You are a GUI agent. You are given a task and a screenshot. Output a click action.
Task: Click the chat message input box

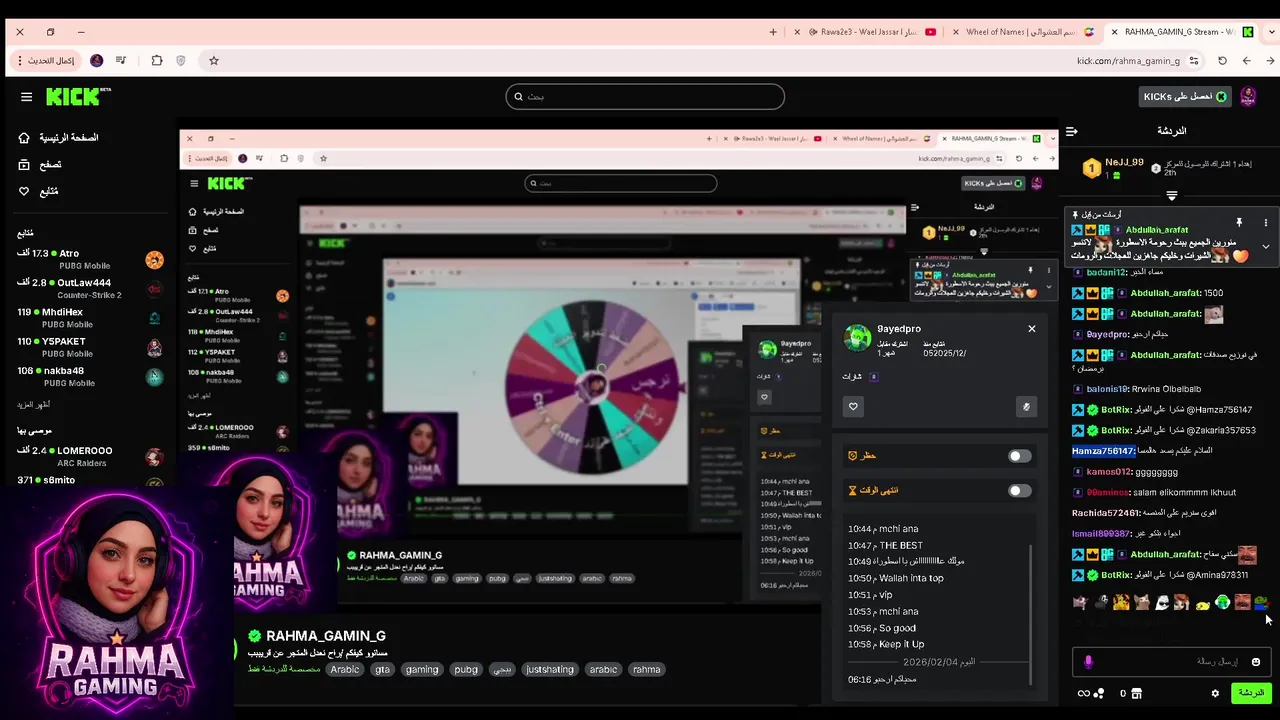coord(1172,662)
